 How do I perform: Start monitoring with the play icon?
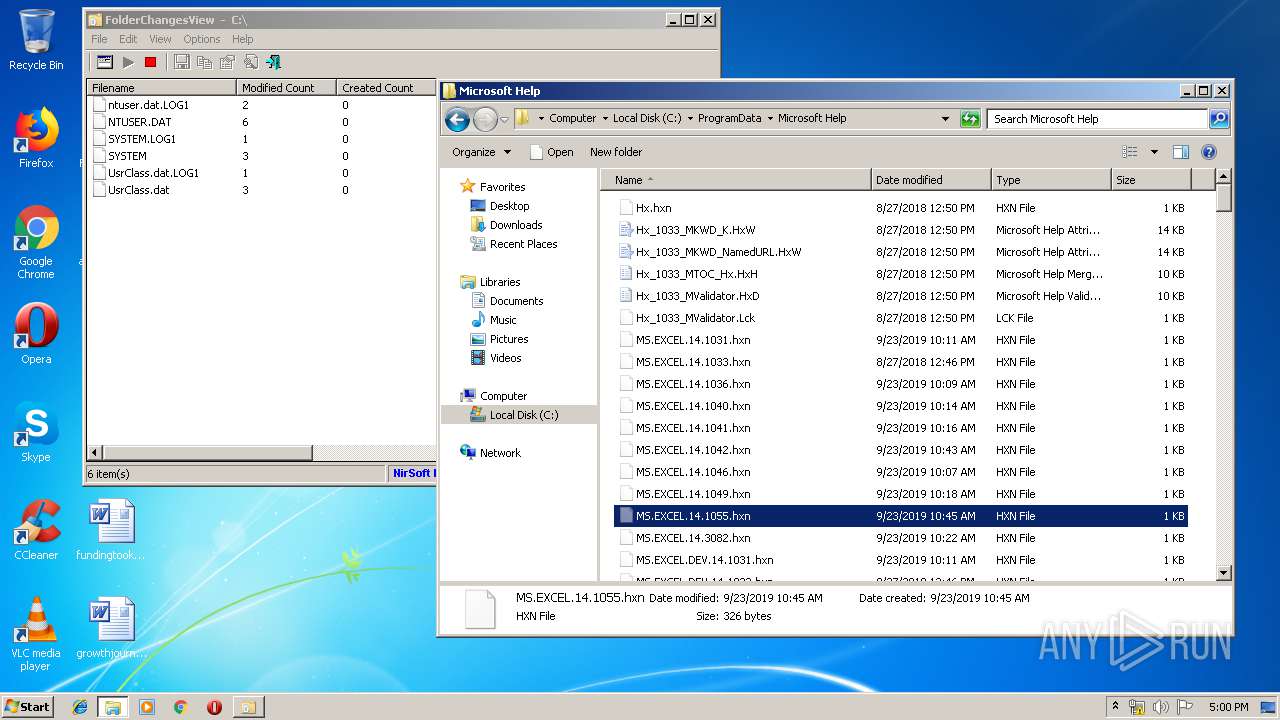tap(128, 62)
